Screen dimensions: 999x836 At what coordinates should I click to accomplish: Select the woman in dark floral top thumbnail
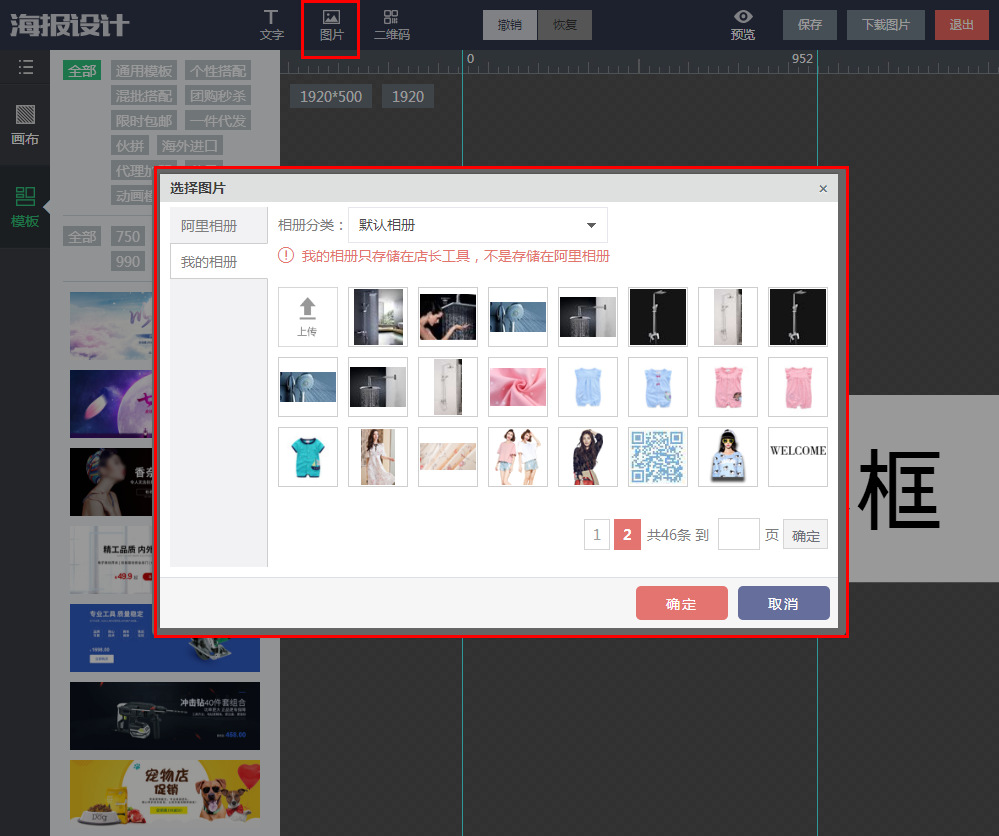pos(587,457)
